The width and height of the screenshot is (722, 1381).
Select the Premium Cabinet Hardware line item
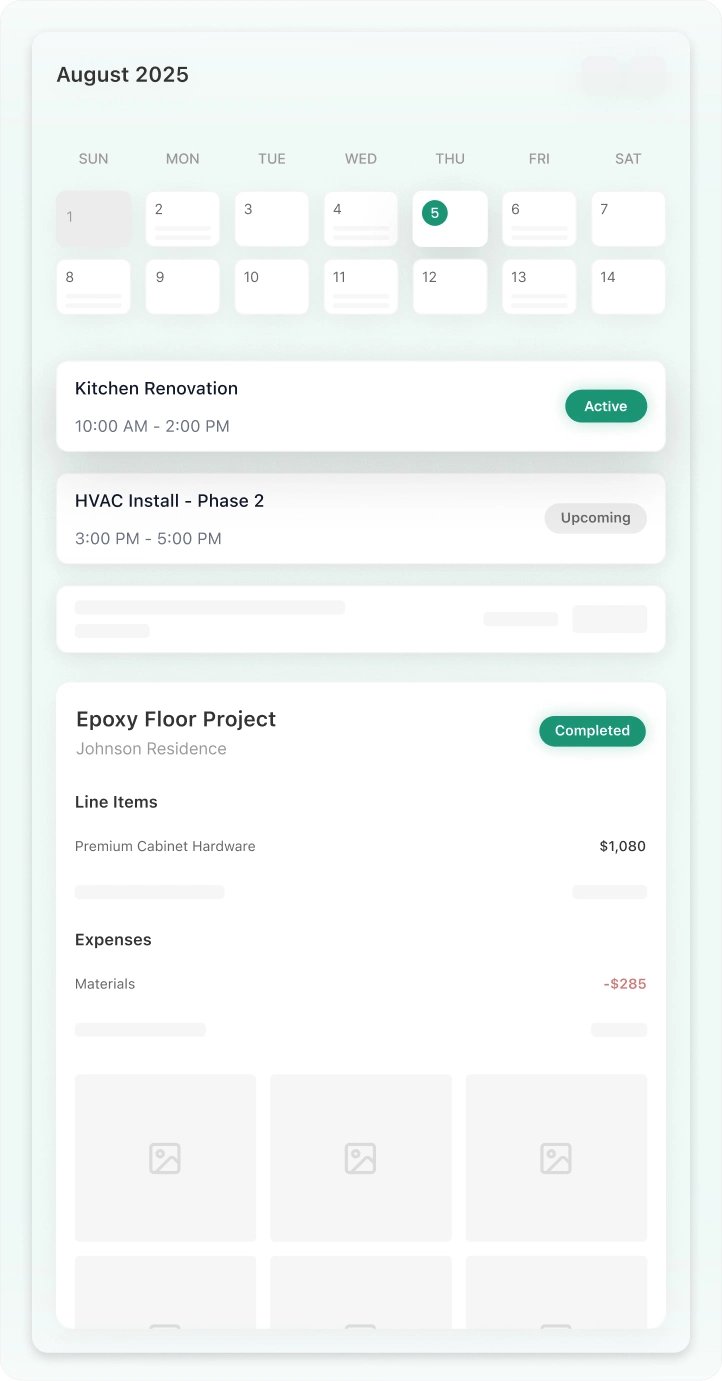165,846
